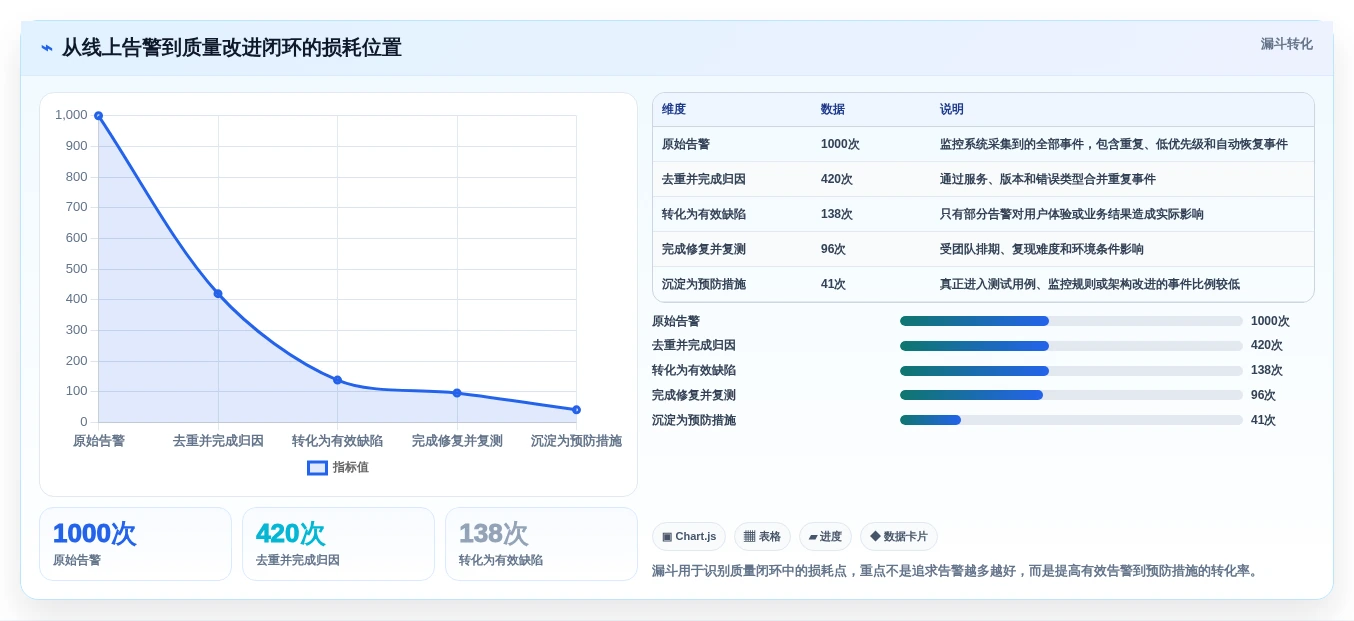Click x-axis label 去重并完成归因 under chart
This screenshot has height=621, width=1354.
tap(218, 441)
